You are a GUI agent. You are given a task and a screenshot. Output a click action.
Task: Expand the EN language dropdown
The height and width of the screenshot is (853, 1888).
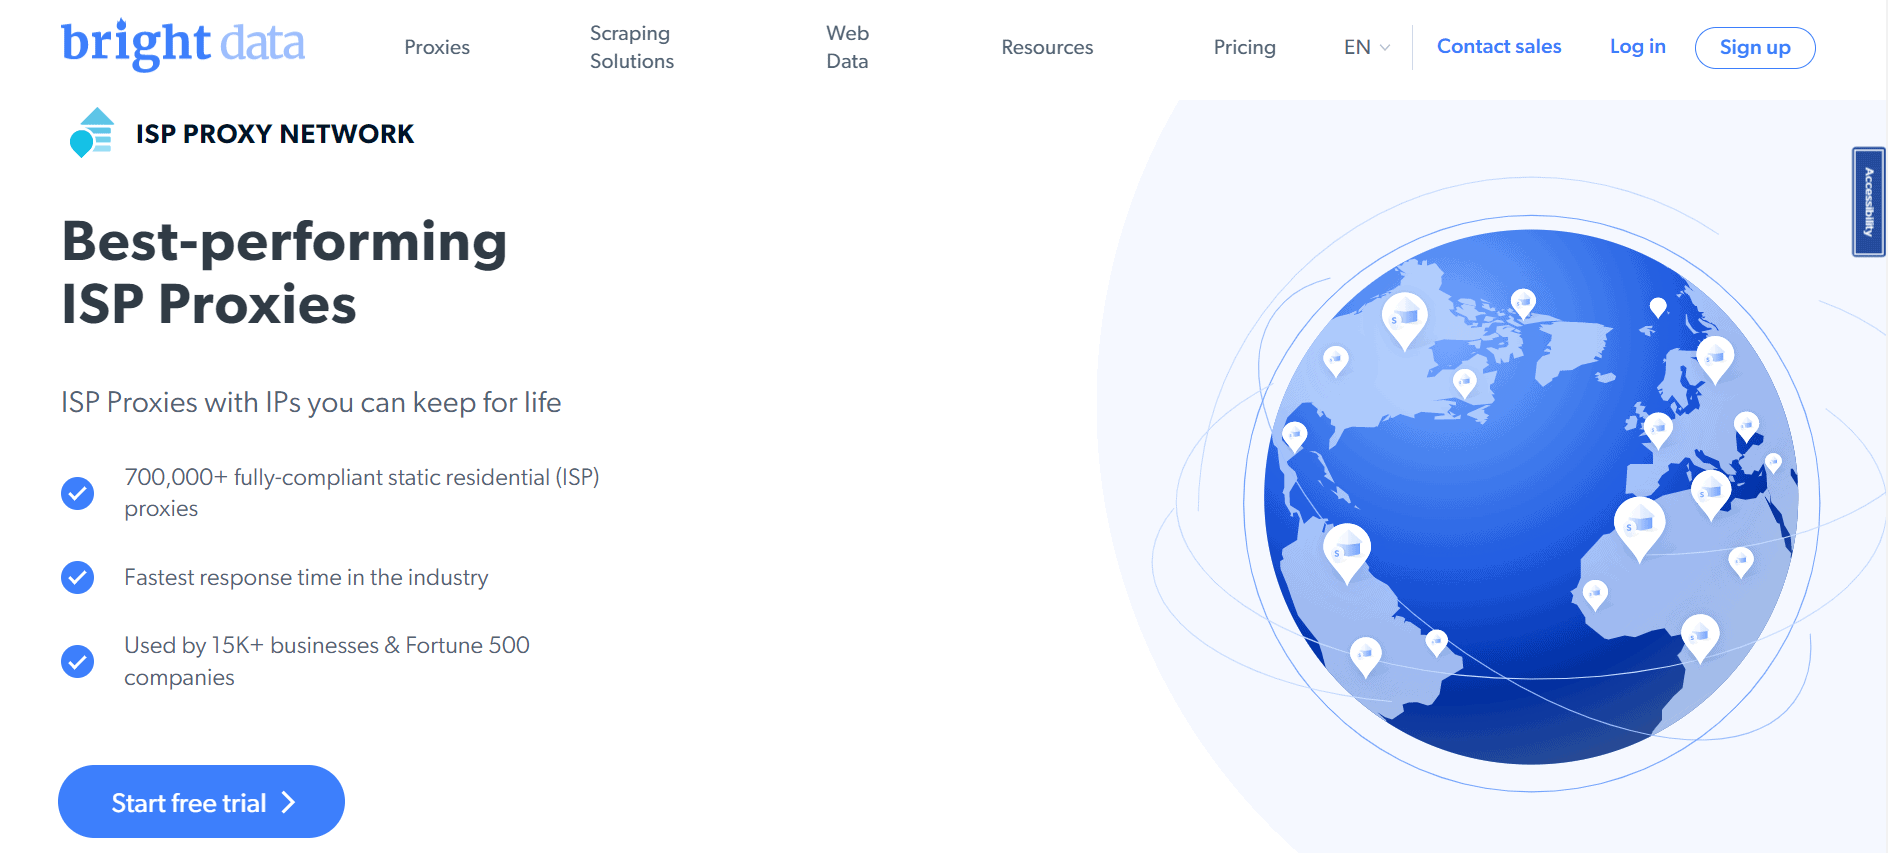pos(1367,47)
